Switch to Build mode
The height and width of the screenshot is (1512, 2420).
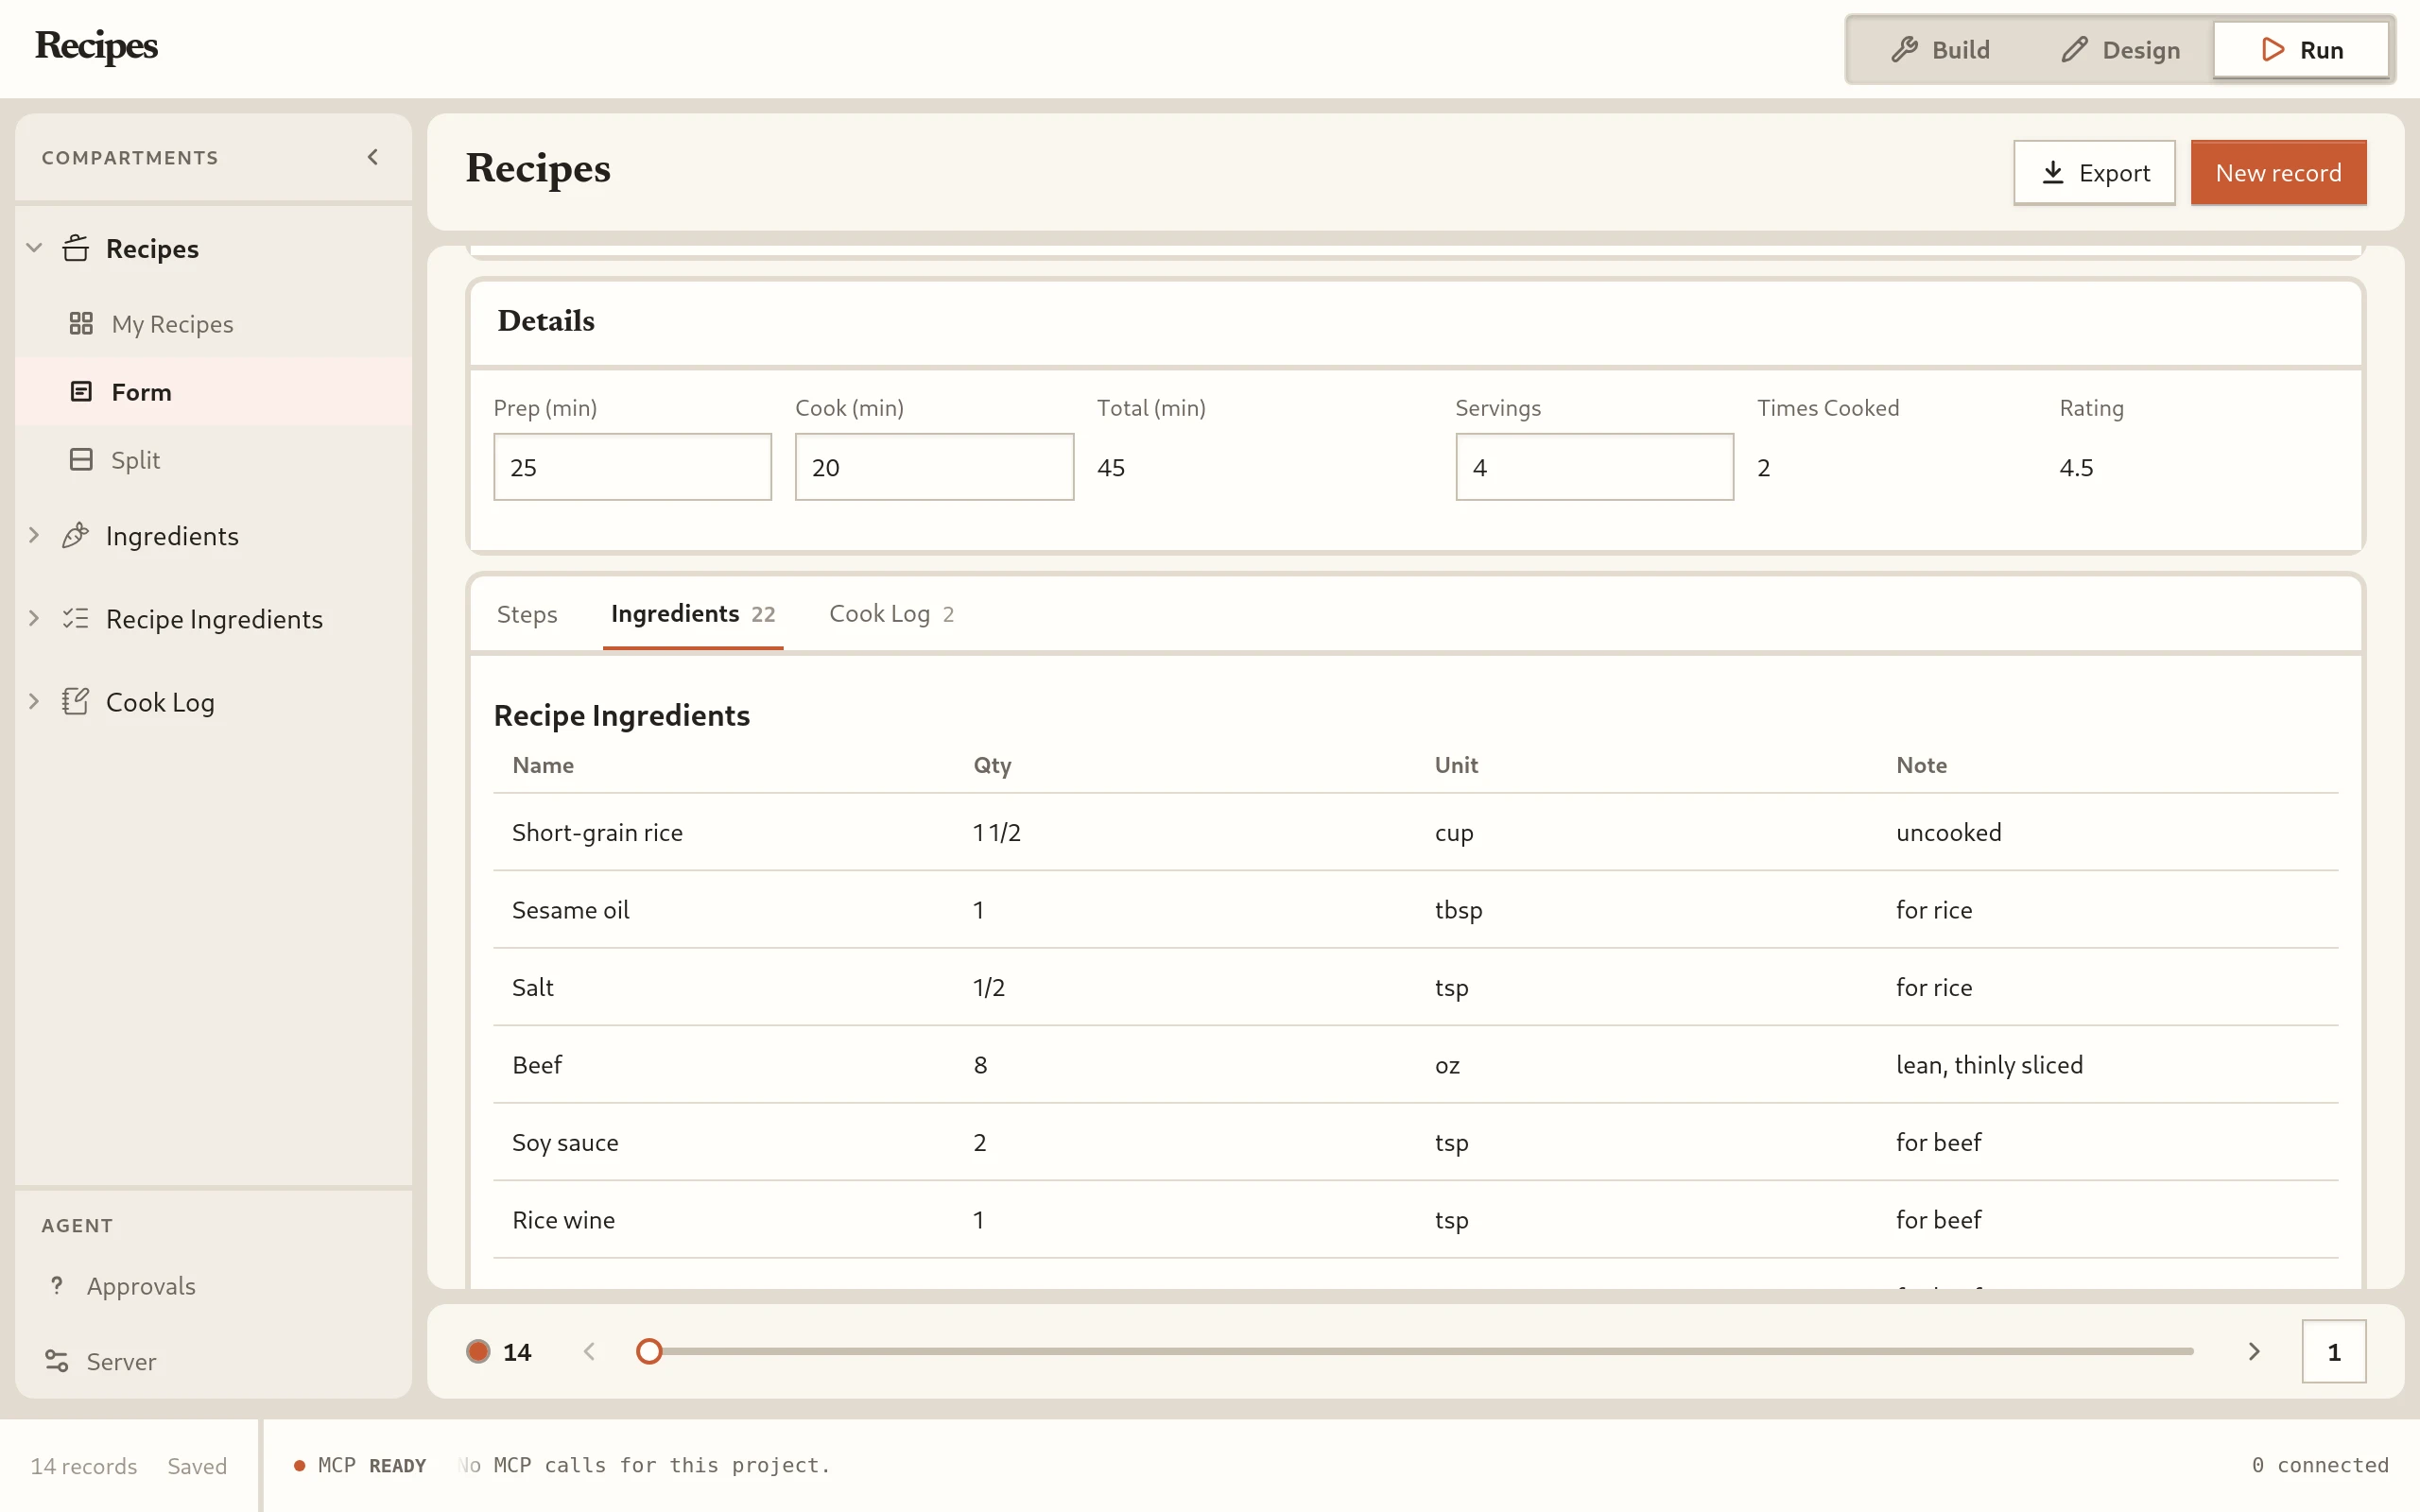[1939, 49]
